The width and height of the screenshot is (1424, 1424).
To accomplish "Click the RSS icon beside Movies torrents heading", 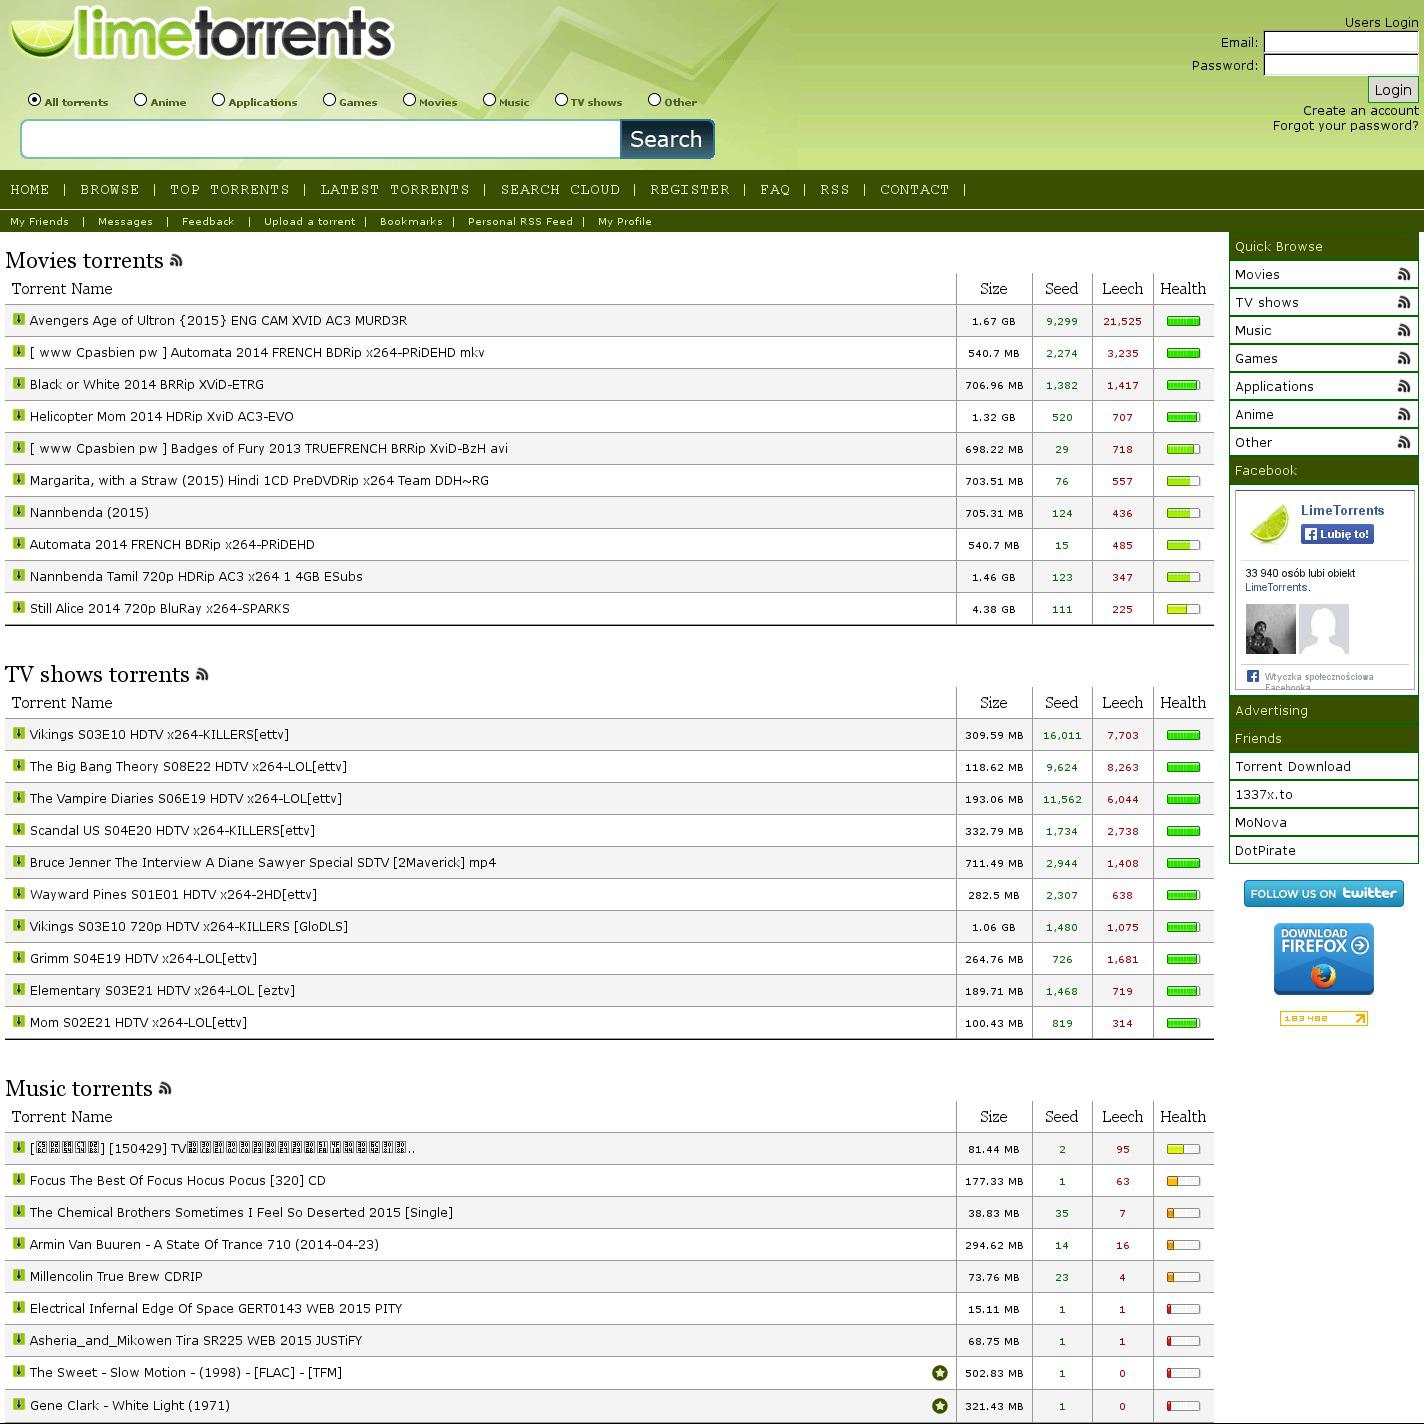I will [x=176, y=261].
